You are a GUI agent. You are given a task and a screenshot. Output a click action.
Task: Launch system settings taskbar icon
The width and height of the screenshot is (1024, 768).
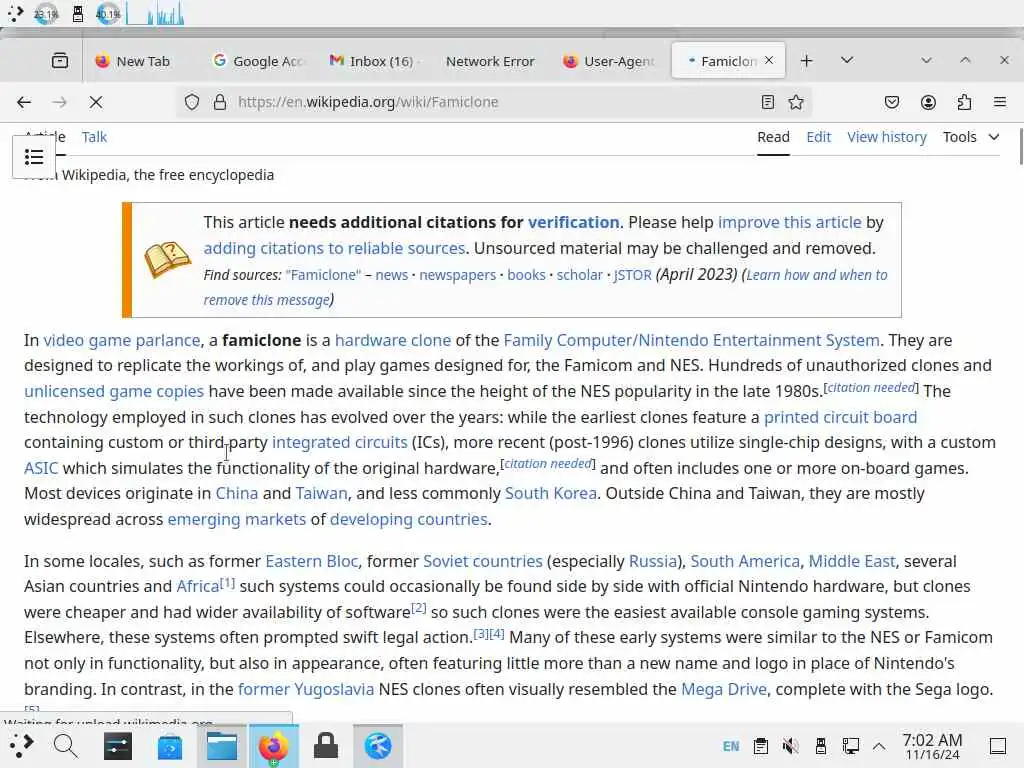118,746
